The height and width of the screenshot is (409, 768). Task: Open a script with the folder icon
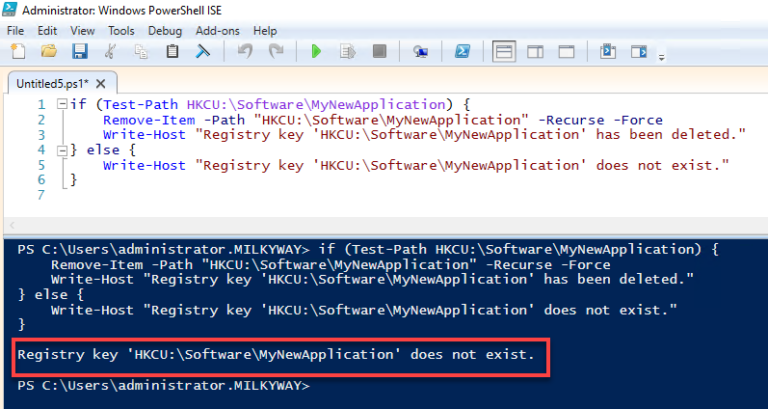tap(48, 51)
